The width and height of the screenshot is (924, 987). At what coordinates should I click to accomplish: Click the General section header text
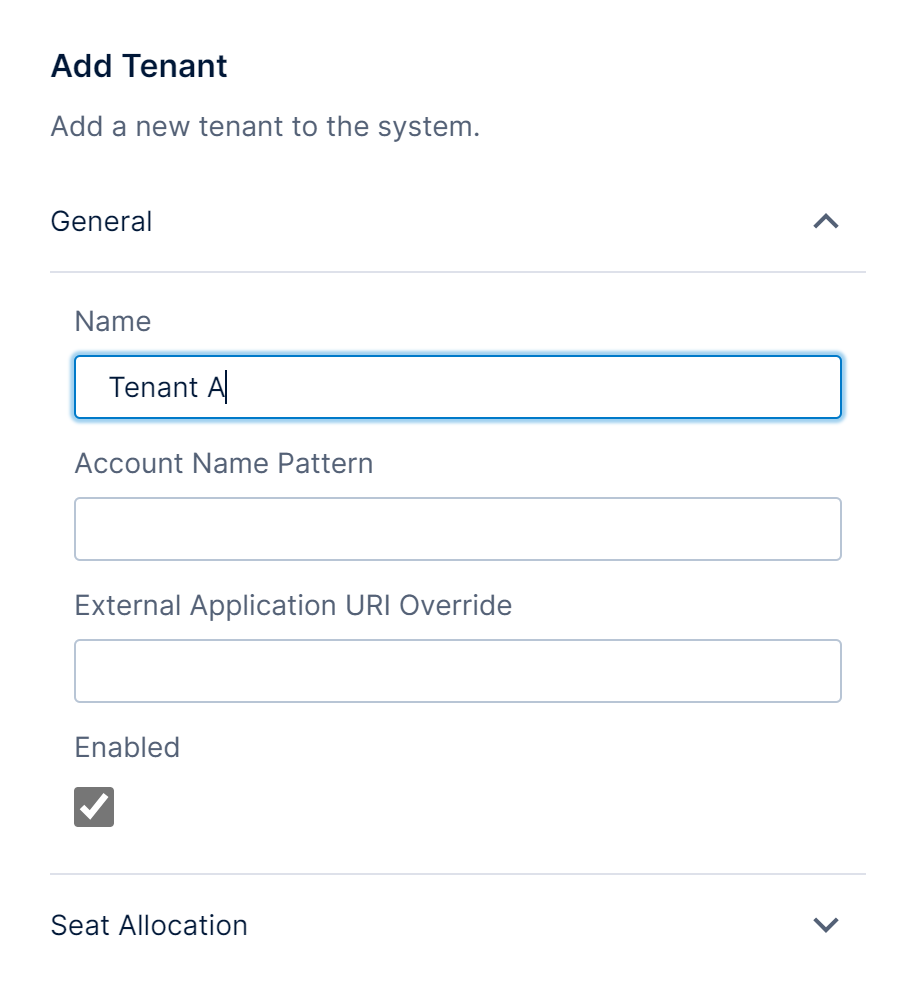pos(101,221)
